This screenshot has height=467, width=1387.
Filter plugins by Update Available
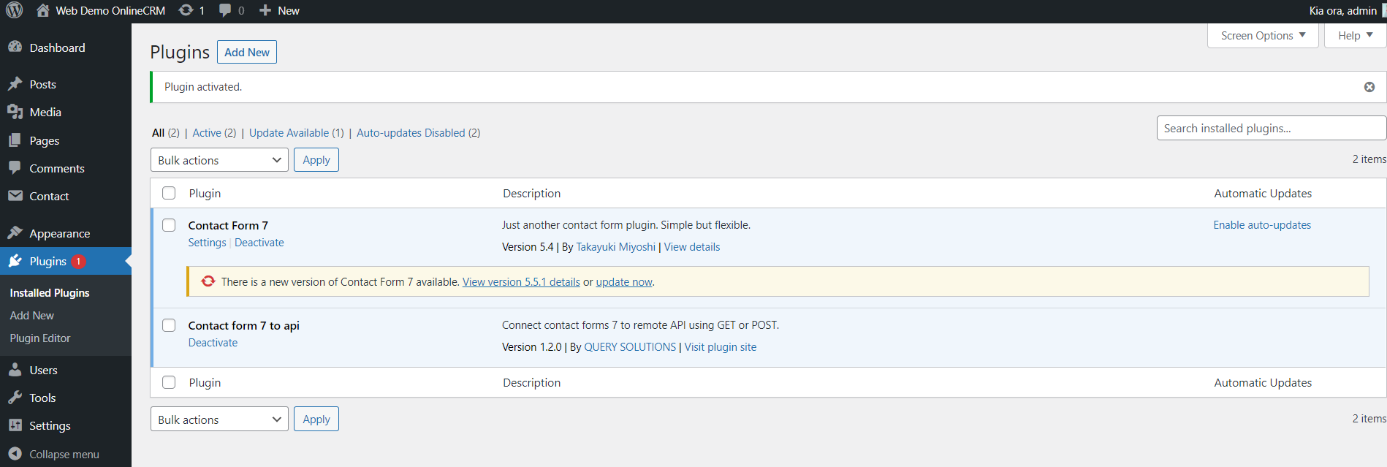289,133
